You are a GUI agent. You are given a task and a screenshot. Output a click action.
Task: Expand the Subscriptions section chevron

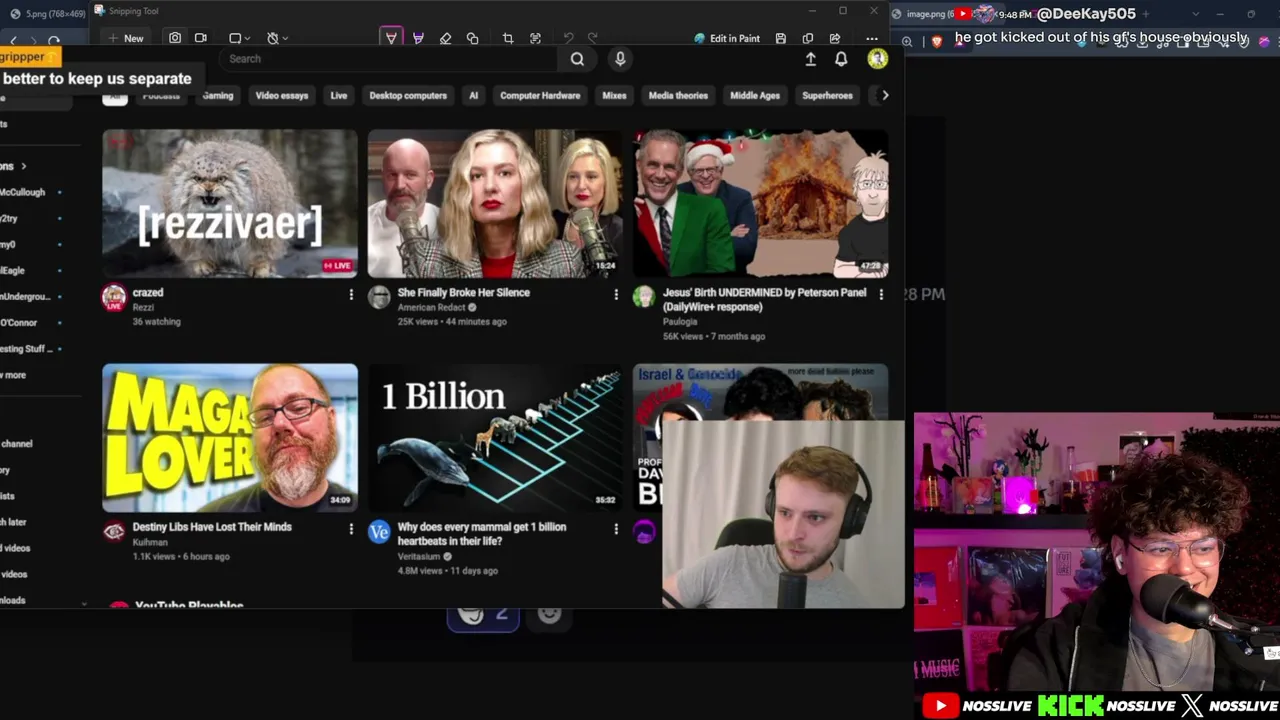(x=24, y=166)
